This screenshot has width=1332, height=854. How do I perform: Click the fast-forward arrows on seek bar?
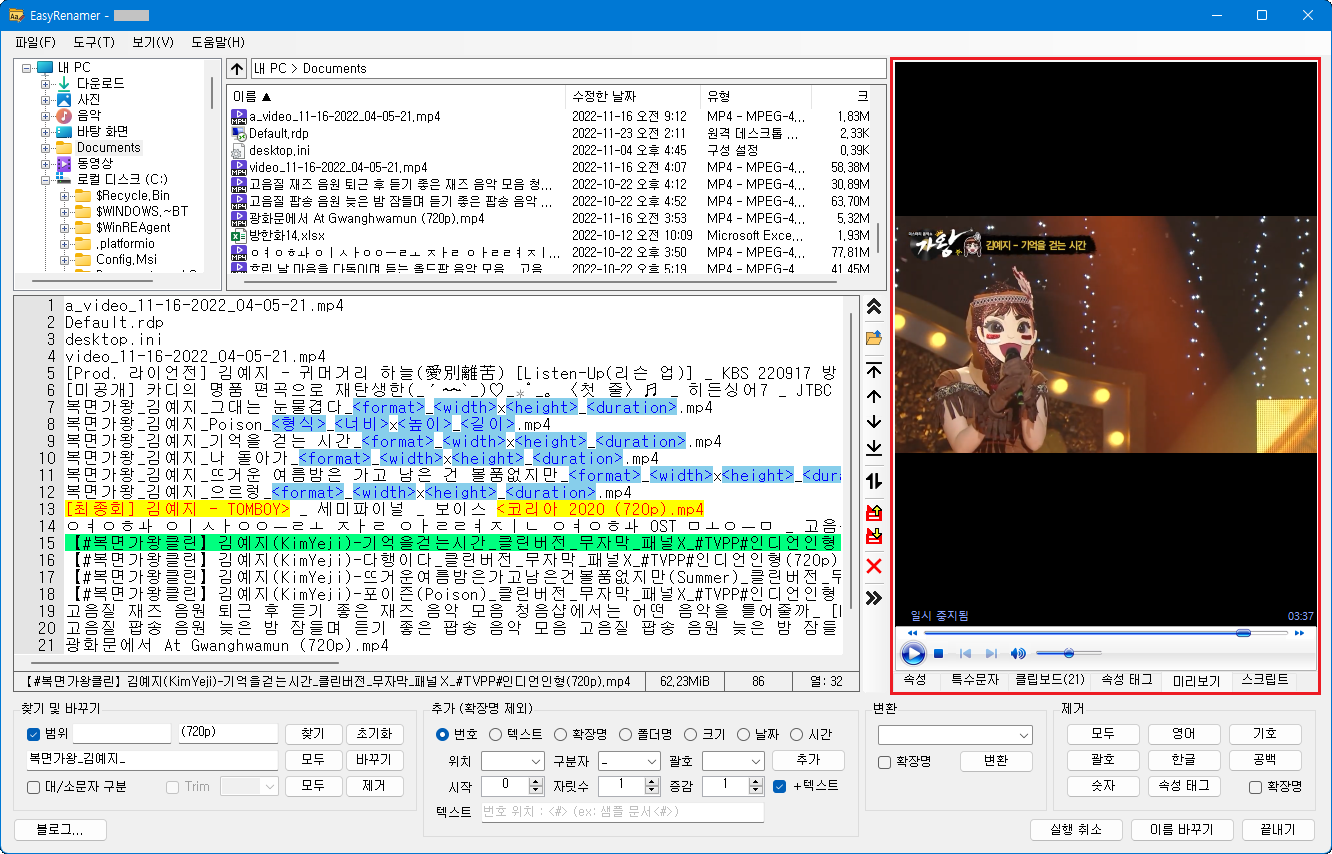[1299, 633]
